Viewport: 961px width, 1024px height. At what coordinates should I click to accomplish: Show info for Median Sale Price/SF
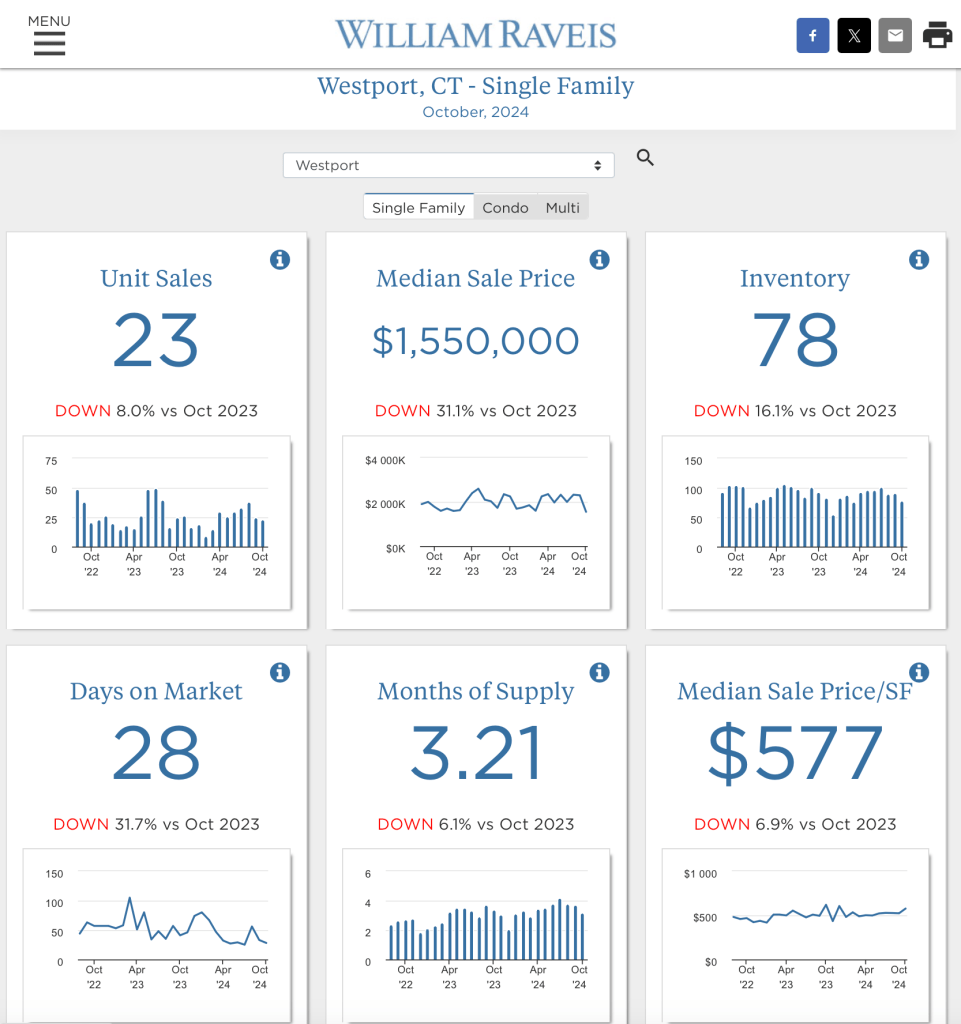(919, 672)
